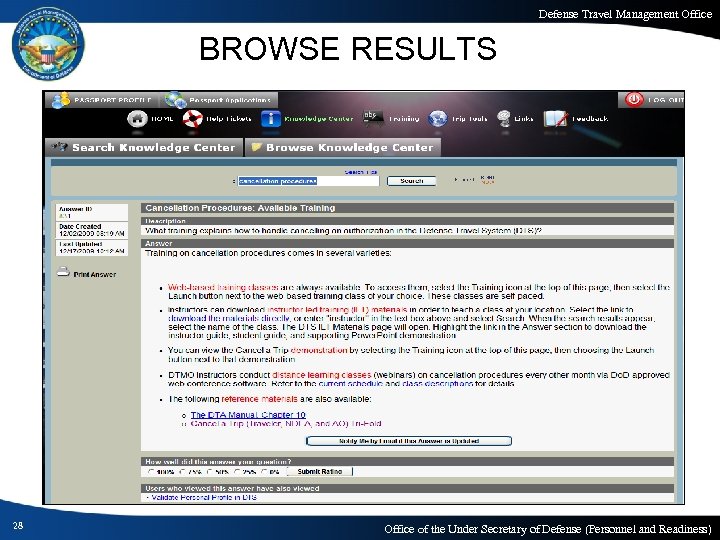Click the Trip Tools navigation label
The image size is (720, 540).
[x=469, y=119]
